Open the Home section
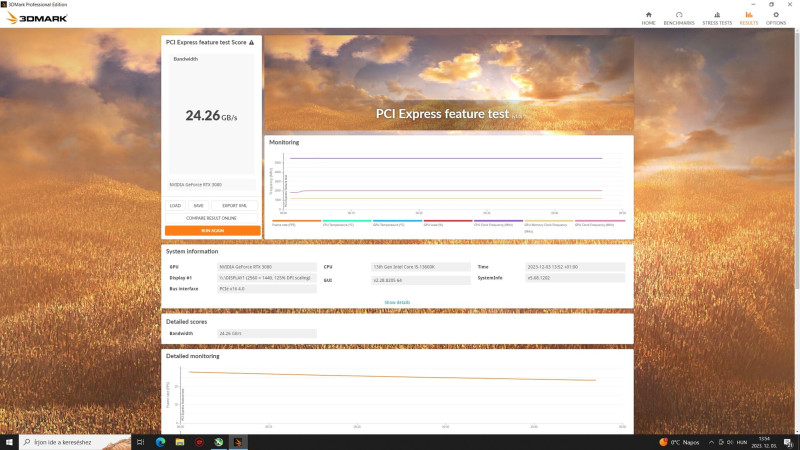 tap(648, 18)
